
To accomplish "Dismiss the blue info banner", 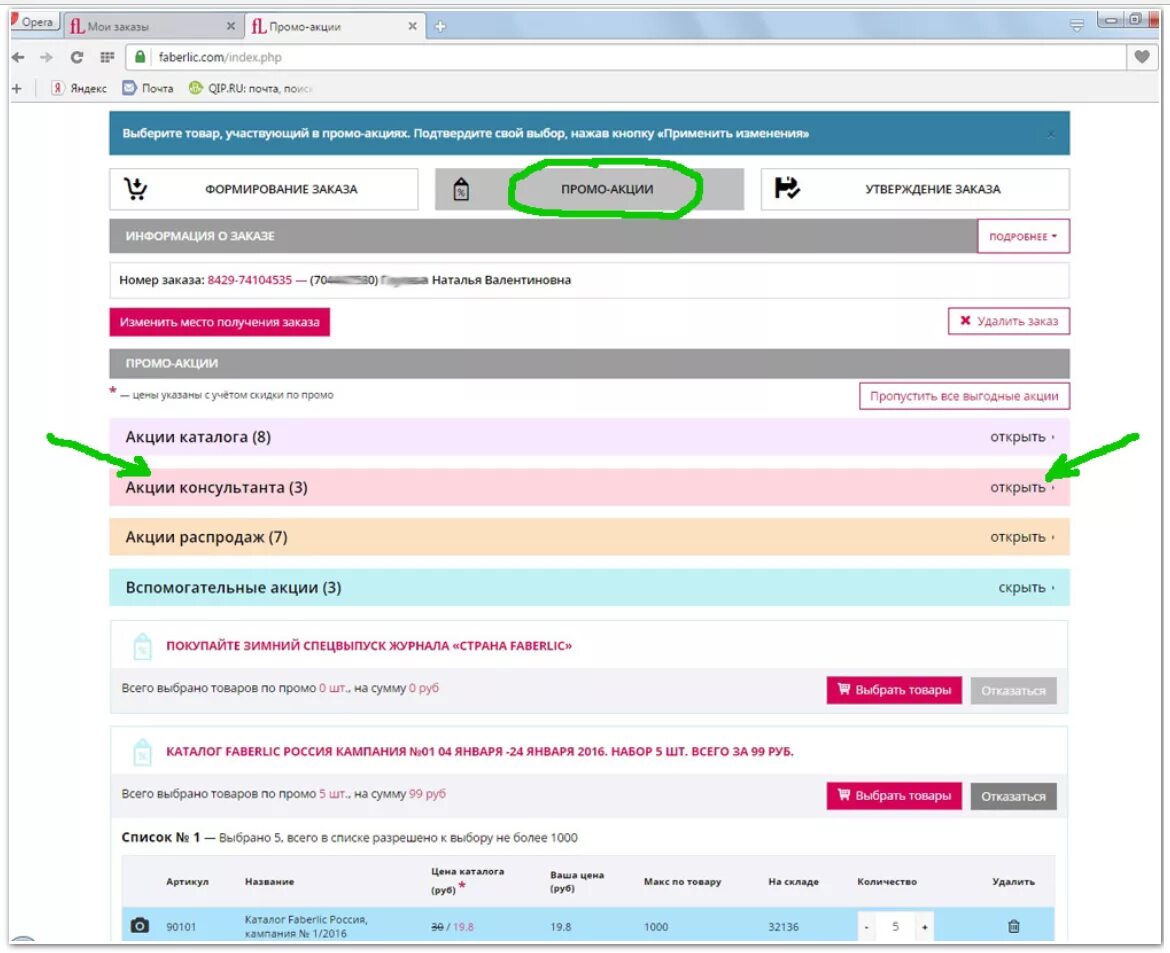I will click(x=1051, y=134).
